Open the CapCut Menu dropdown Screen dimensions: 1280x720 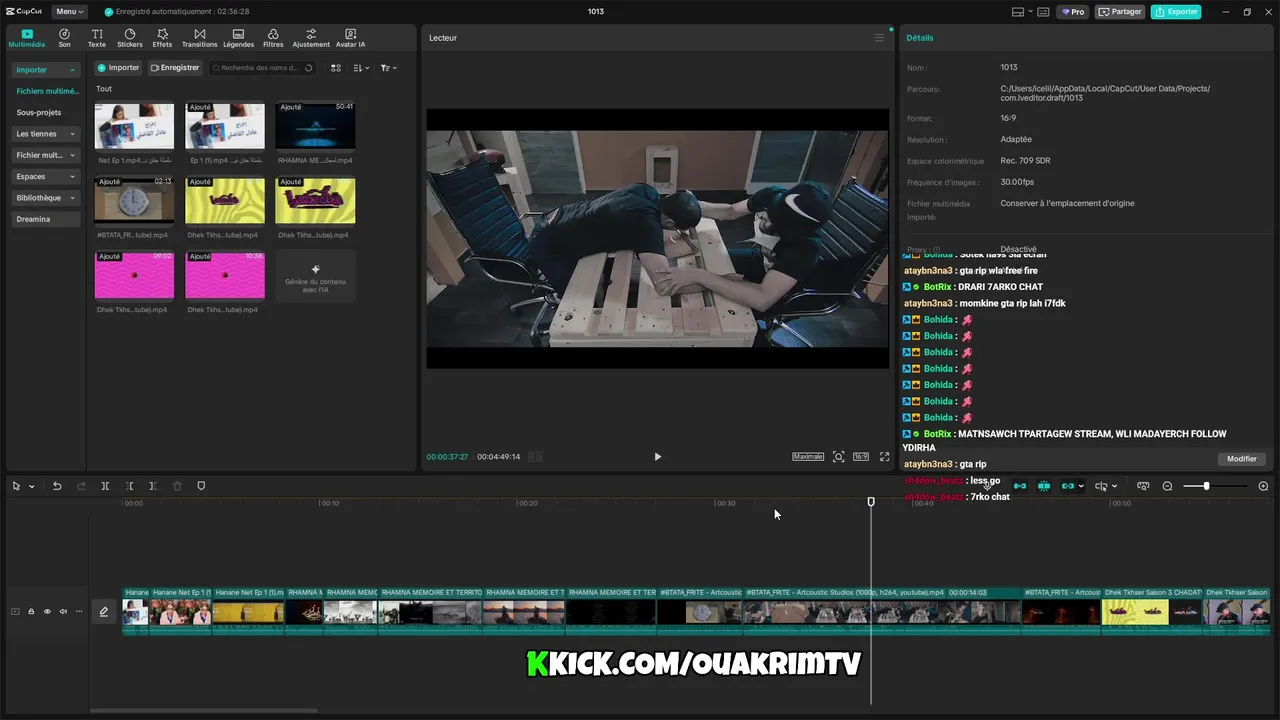[69, 12]
